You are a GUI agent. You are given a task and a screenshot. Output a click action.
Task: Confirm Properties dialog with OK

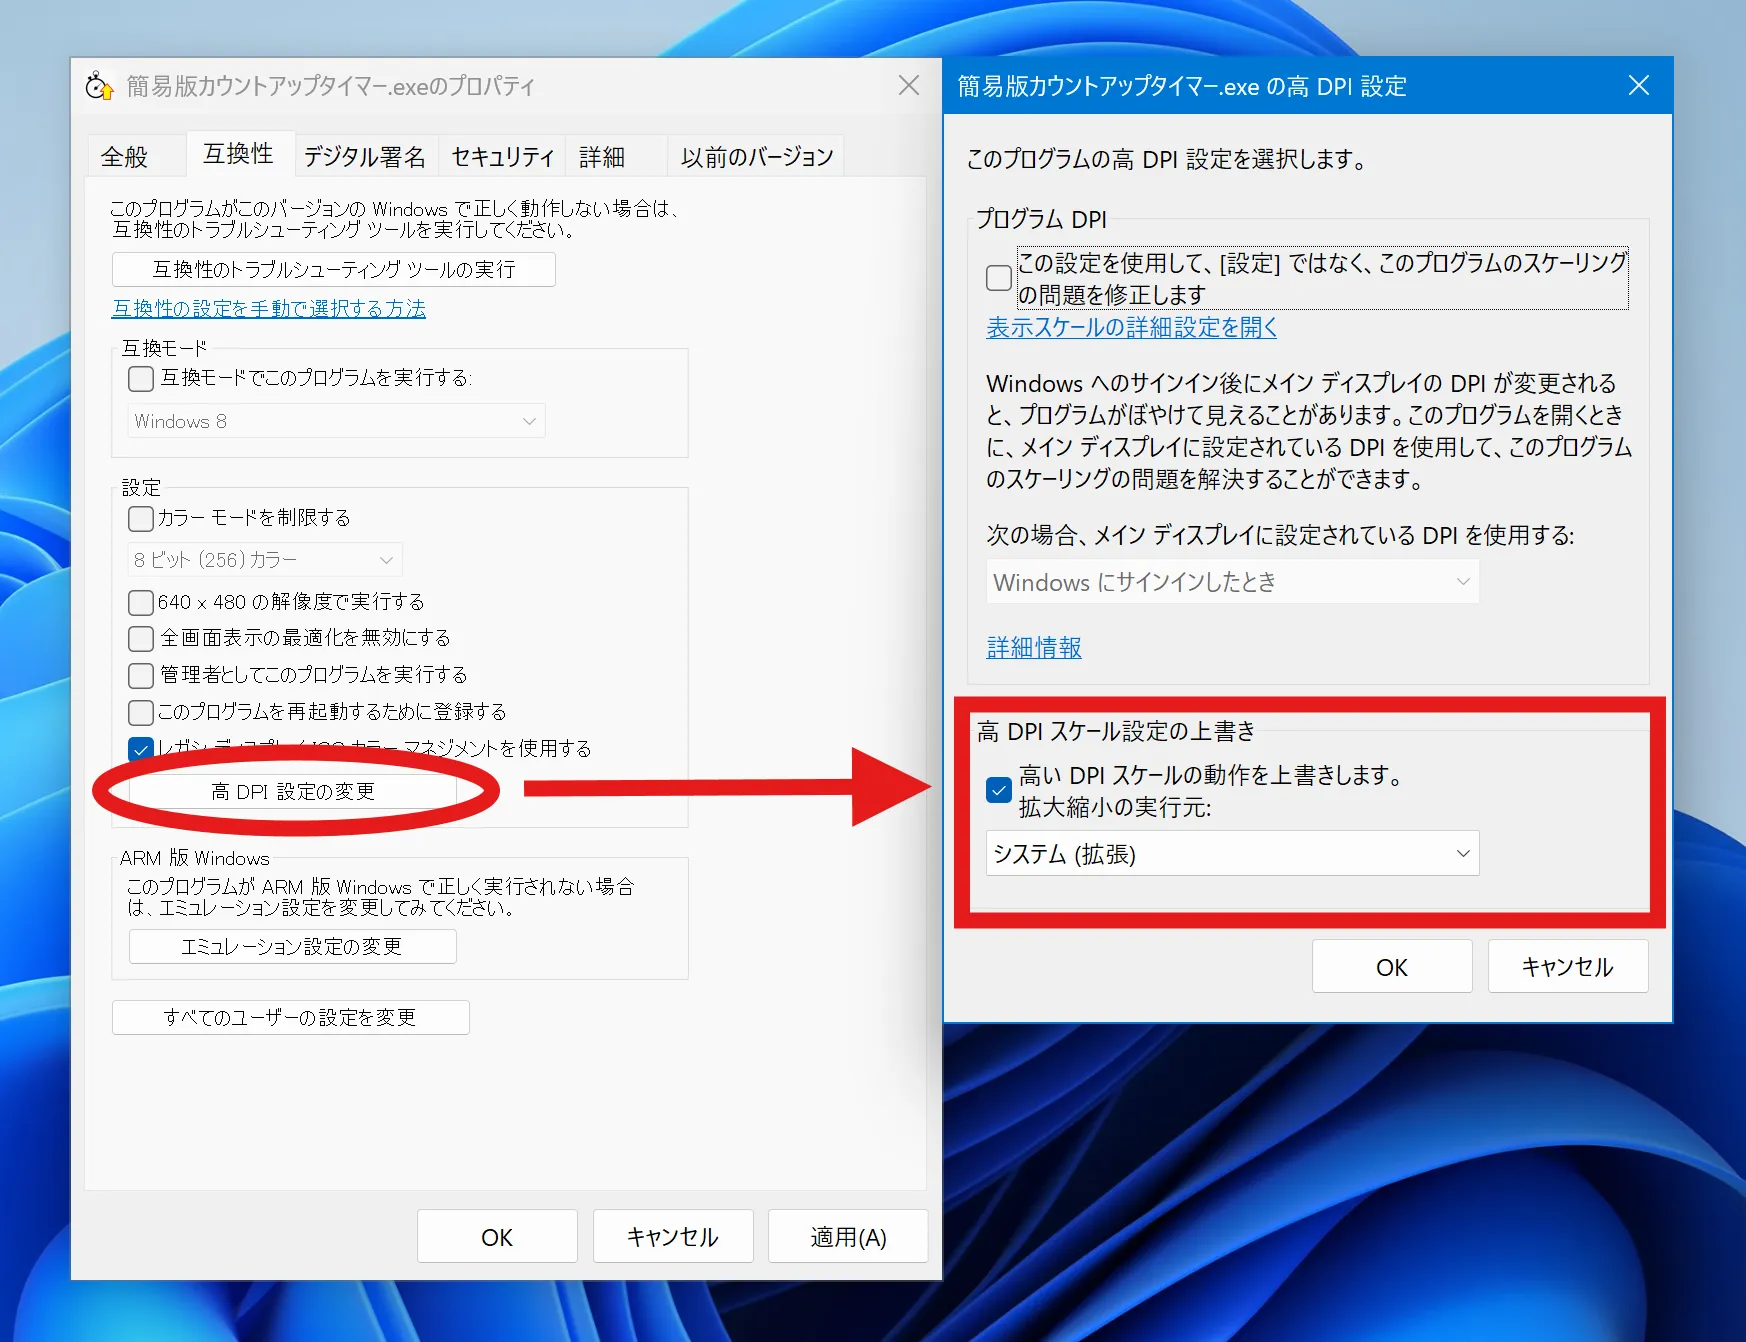pos(497,1237)
